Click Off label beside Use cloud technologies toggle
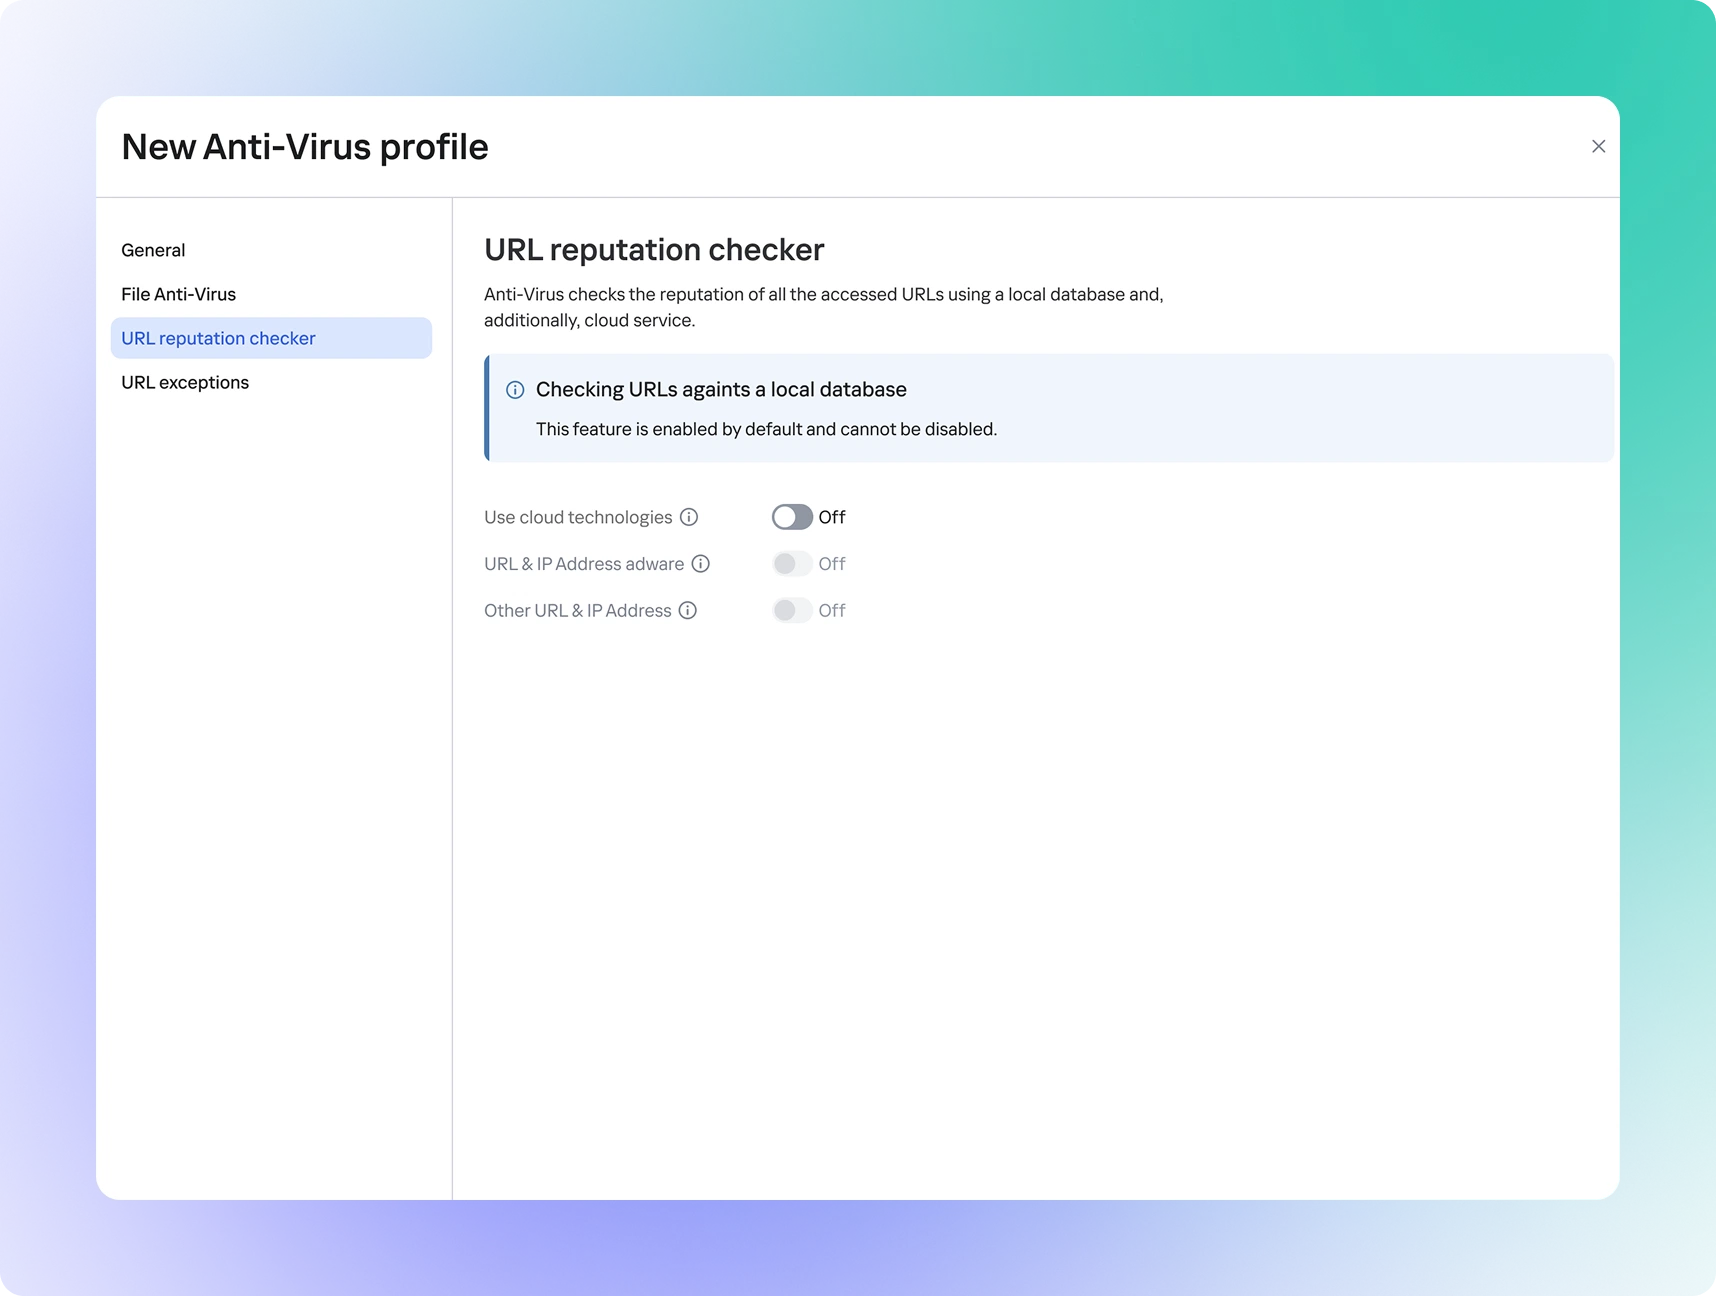This screenshot has width=1716, height=1296. [832, 517]
